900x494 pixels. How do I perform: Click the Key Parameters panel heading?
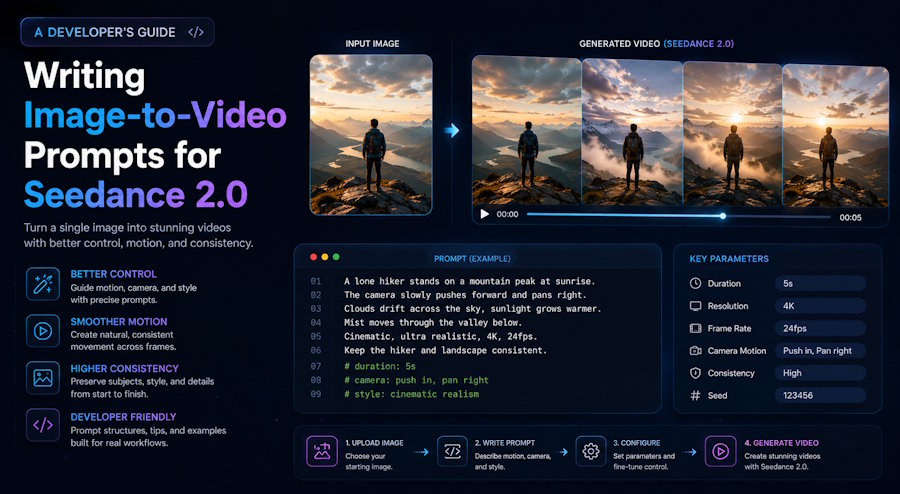pyautogui.click(x=729, y=259)
